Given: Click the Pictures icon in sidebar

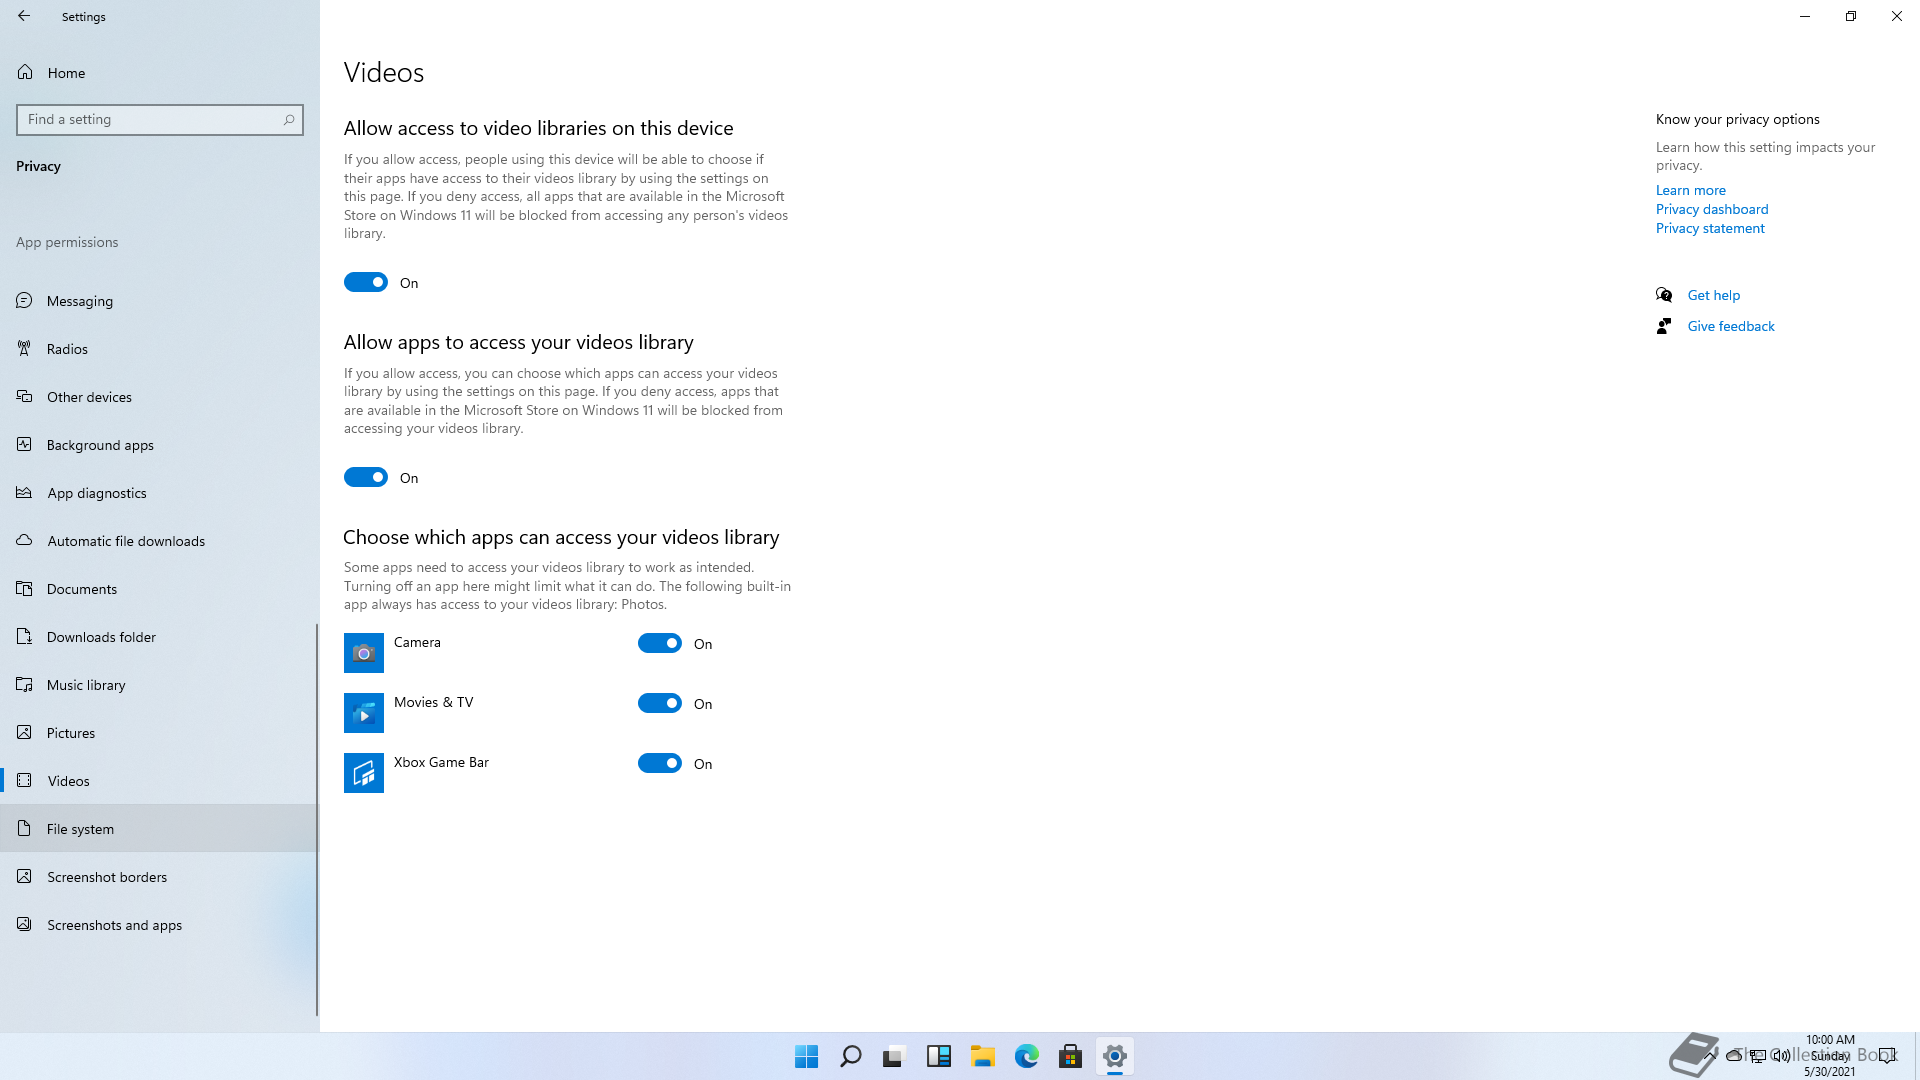Looking at the screenshot, I should (x=24, y=732).
